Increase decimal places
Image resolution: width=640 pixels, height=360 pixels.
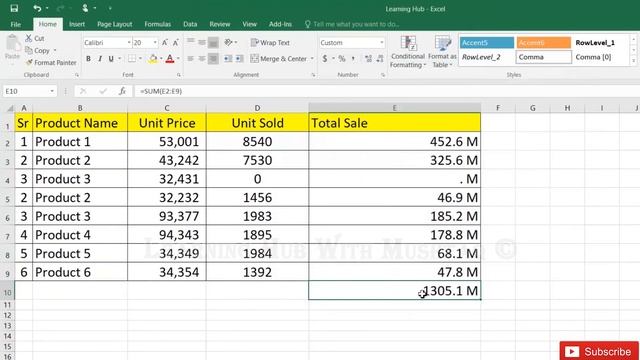(x=369, y=58)
